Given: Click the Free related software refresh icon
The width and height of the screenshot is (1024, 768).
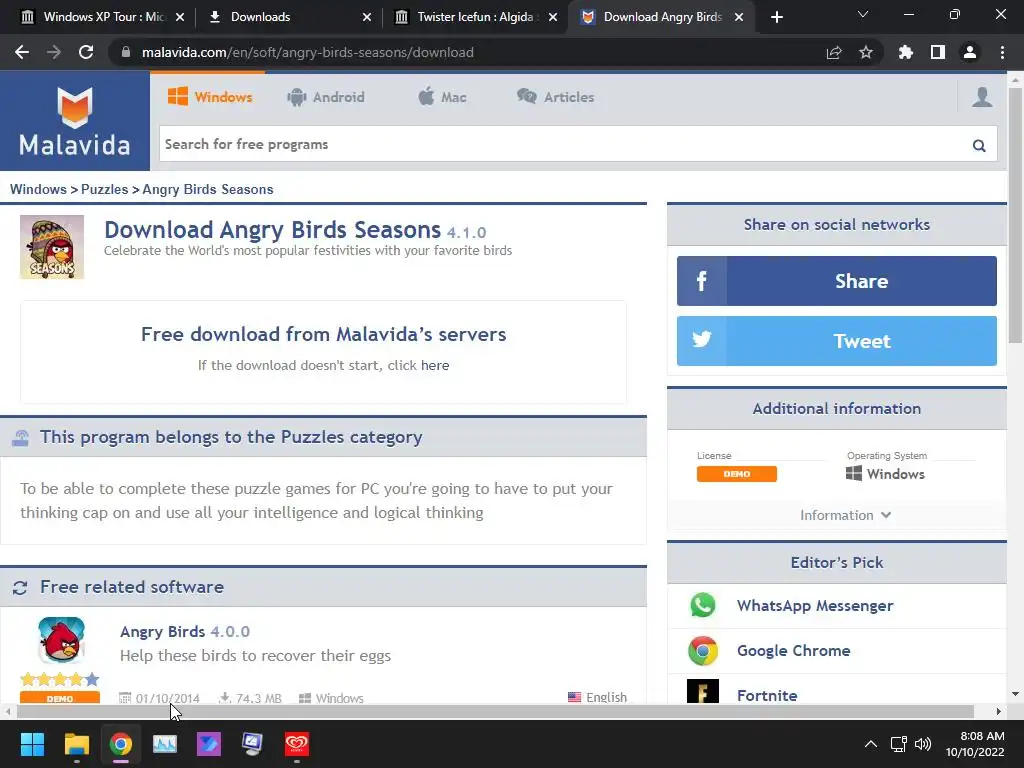Looking at the screenshot, I should (x=20, y=588).
